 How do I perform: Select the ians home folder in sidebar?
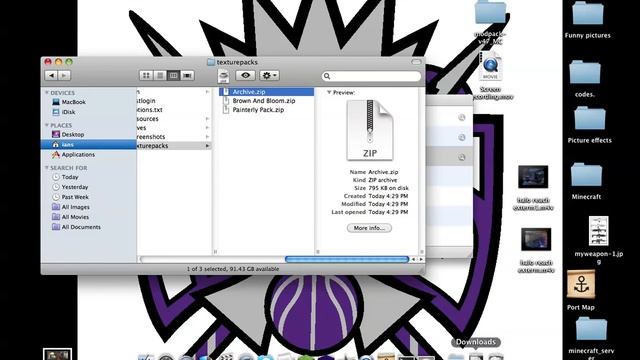tap(89, 144)
